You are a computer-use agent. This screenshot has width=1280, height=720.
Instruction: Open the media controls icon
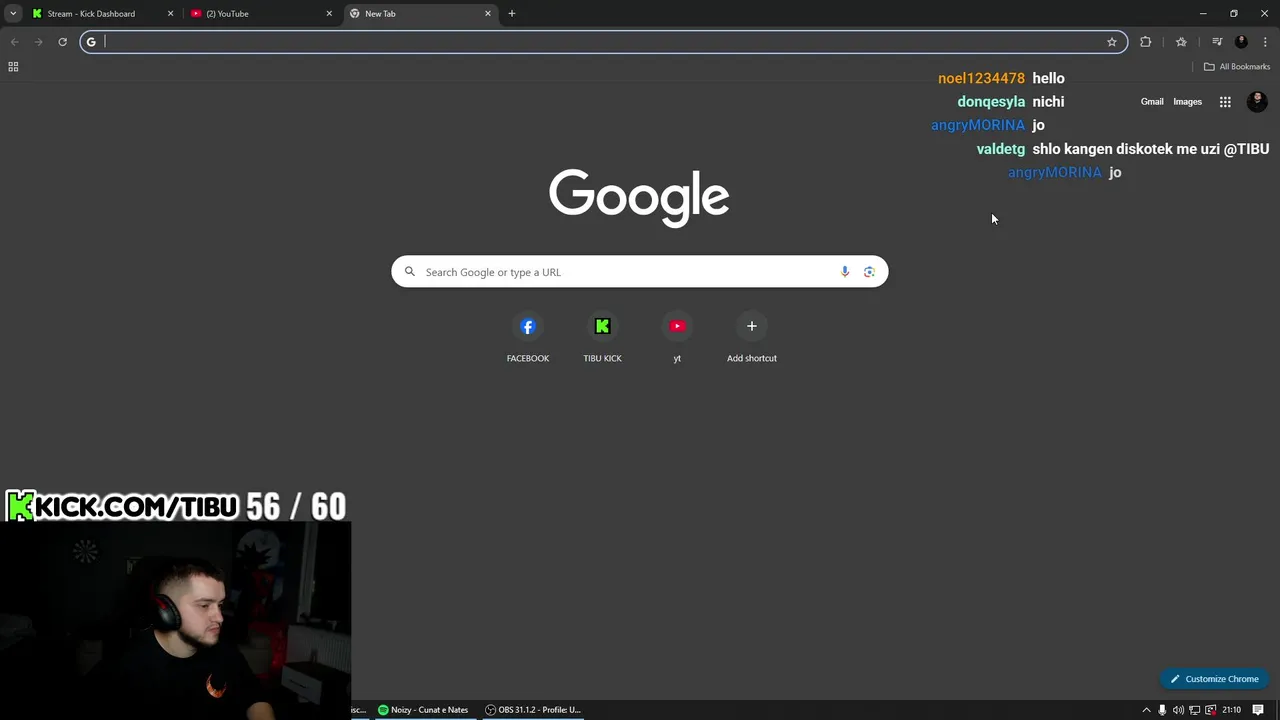[1217, 42]
